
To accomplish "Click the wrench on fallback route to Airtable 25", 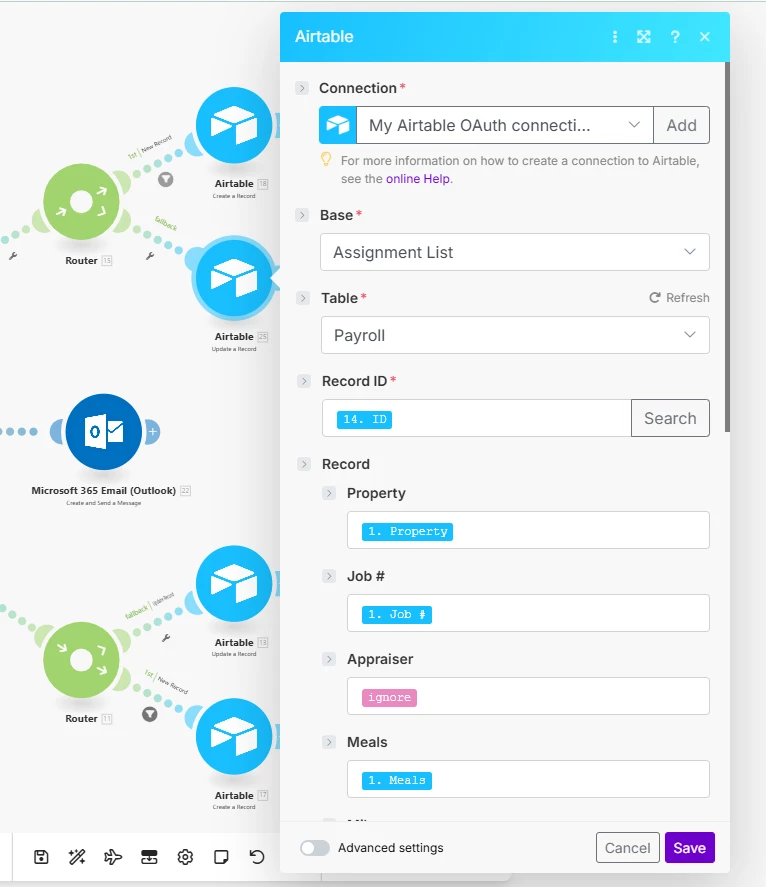I will point(150,256).
